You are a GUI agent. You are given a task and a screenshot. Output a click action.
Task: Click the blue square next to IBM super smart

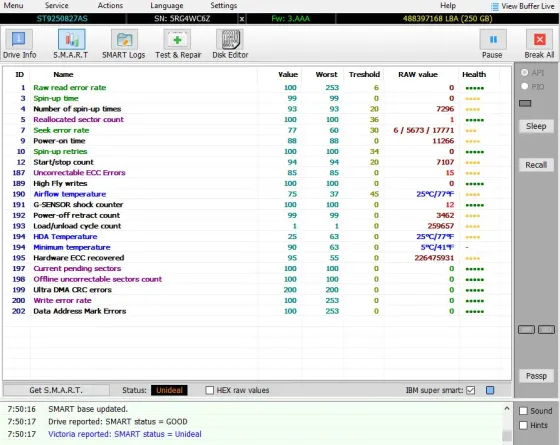[490, 390]
